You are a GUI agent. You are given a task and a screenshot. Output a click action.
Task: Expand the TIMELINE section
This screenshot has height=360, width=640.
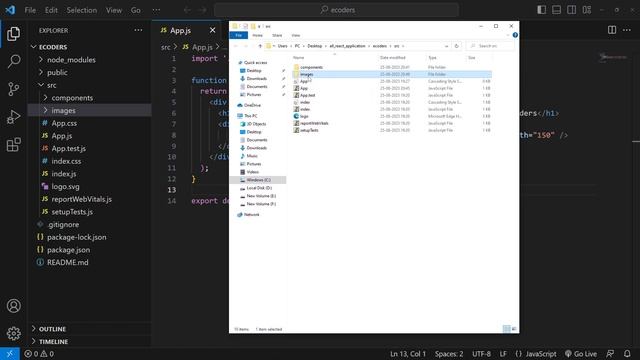(x=90, y=342)
